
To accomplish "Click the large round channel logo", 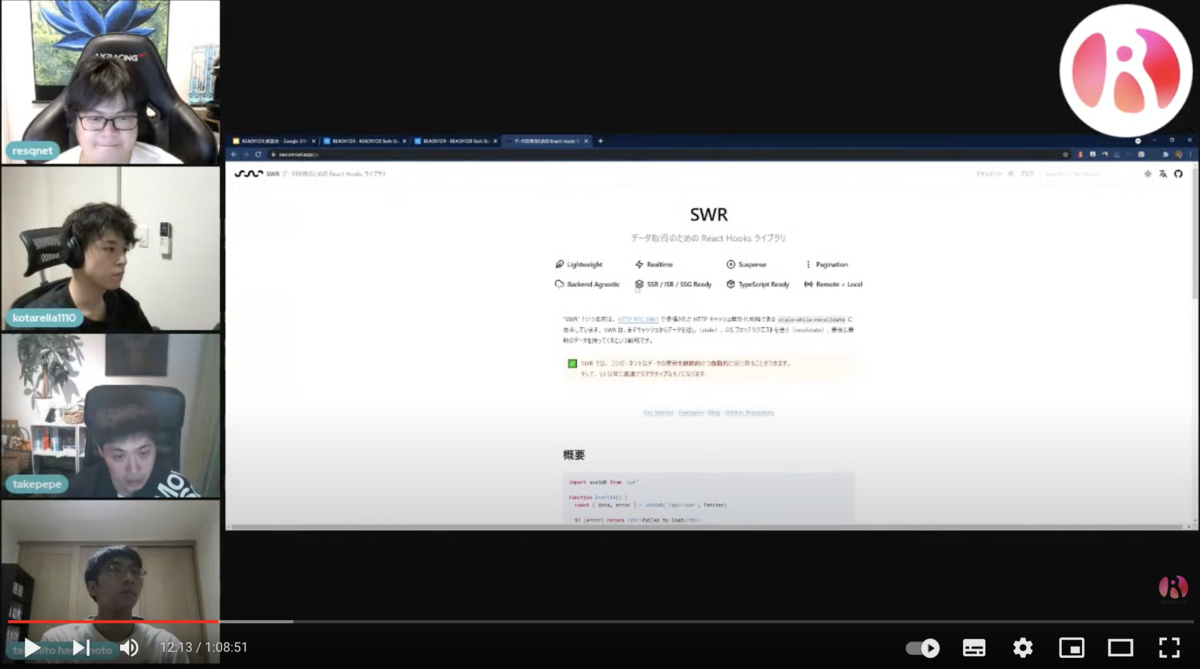I will [x=1126, y=70].
